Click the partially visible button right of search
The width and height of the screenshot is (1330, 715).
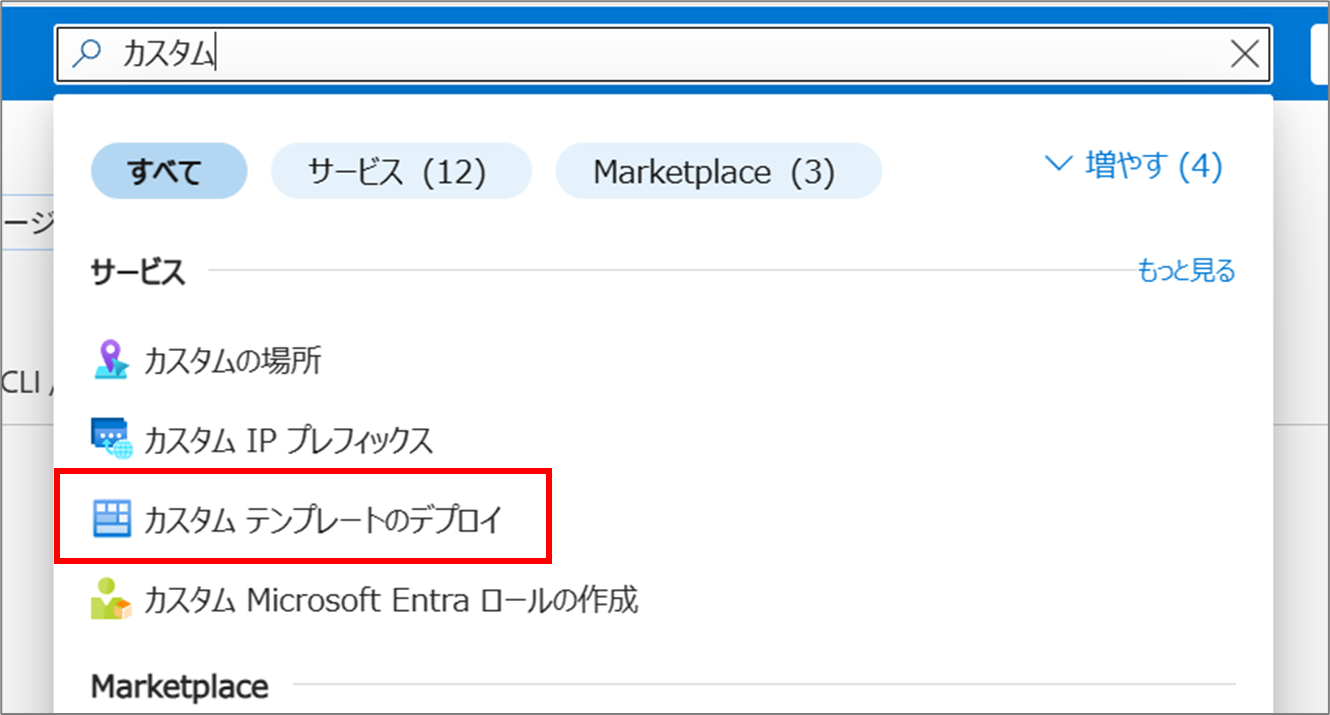coord(1319,54)
